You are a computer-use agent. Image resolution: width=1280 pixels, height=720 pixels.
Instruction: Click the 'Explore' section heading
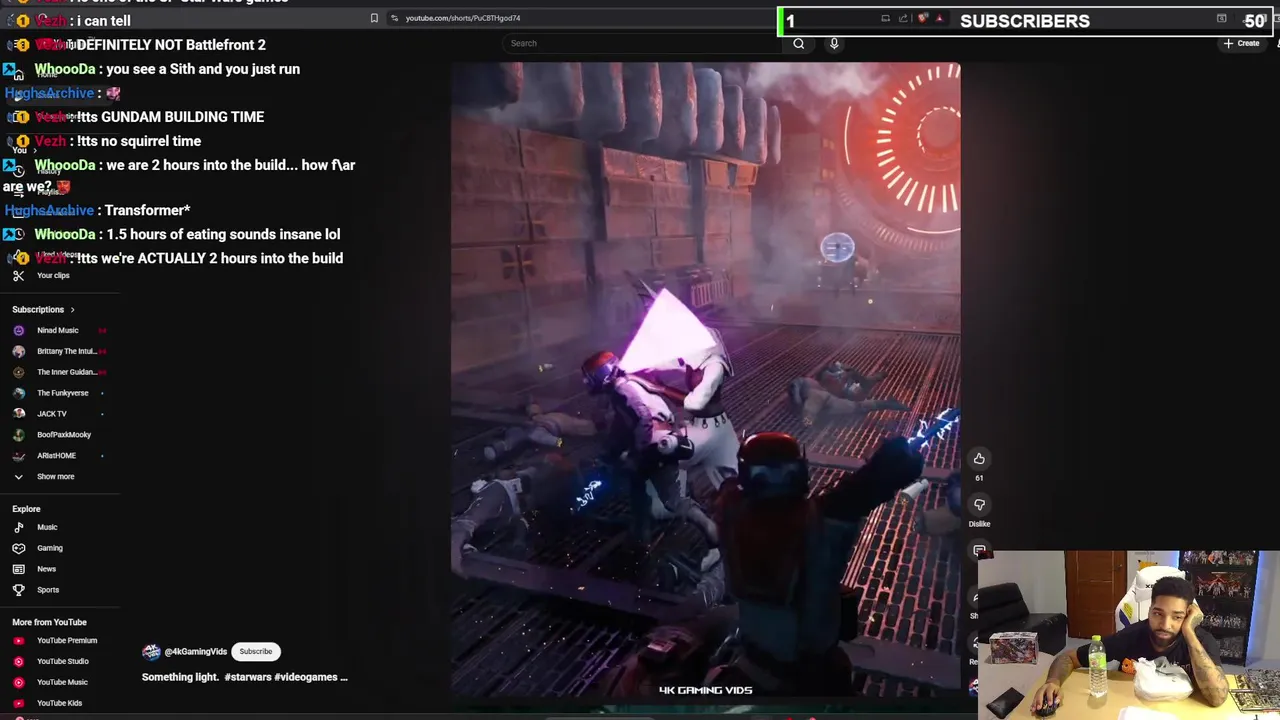click(x=26, y=509)
